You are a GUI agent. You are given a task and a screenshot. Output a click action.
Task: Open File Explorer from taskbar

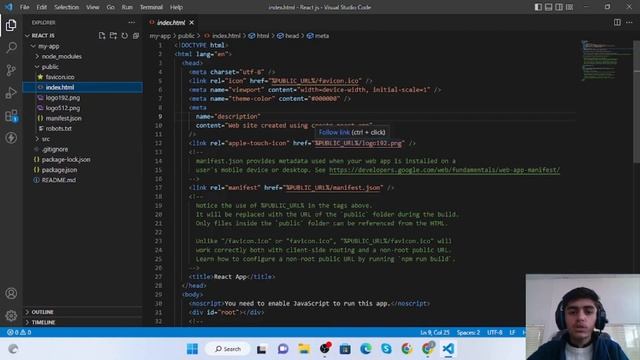click(x=304, y=349)
